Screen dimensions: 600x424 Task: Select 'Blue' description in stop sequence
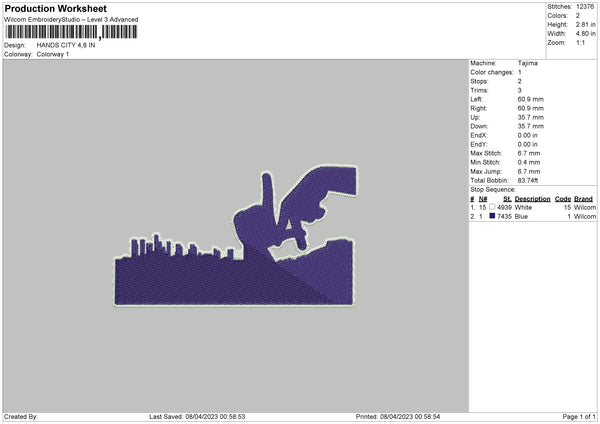point(521,217)
